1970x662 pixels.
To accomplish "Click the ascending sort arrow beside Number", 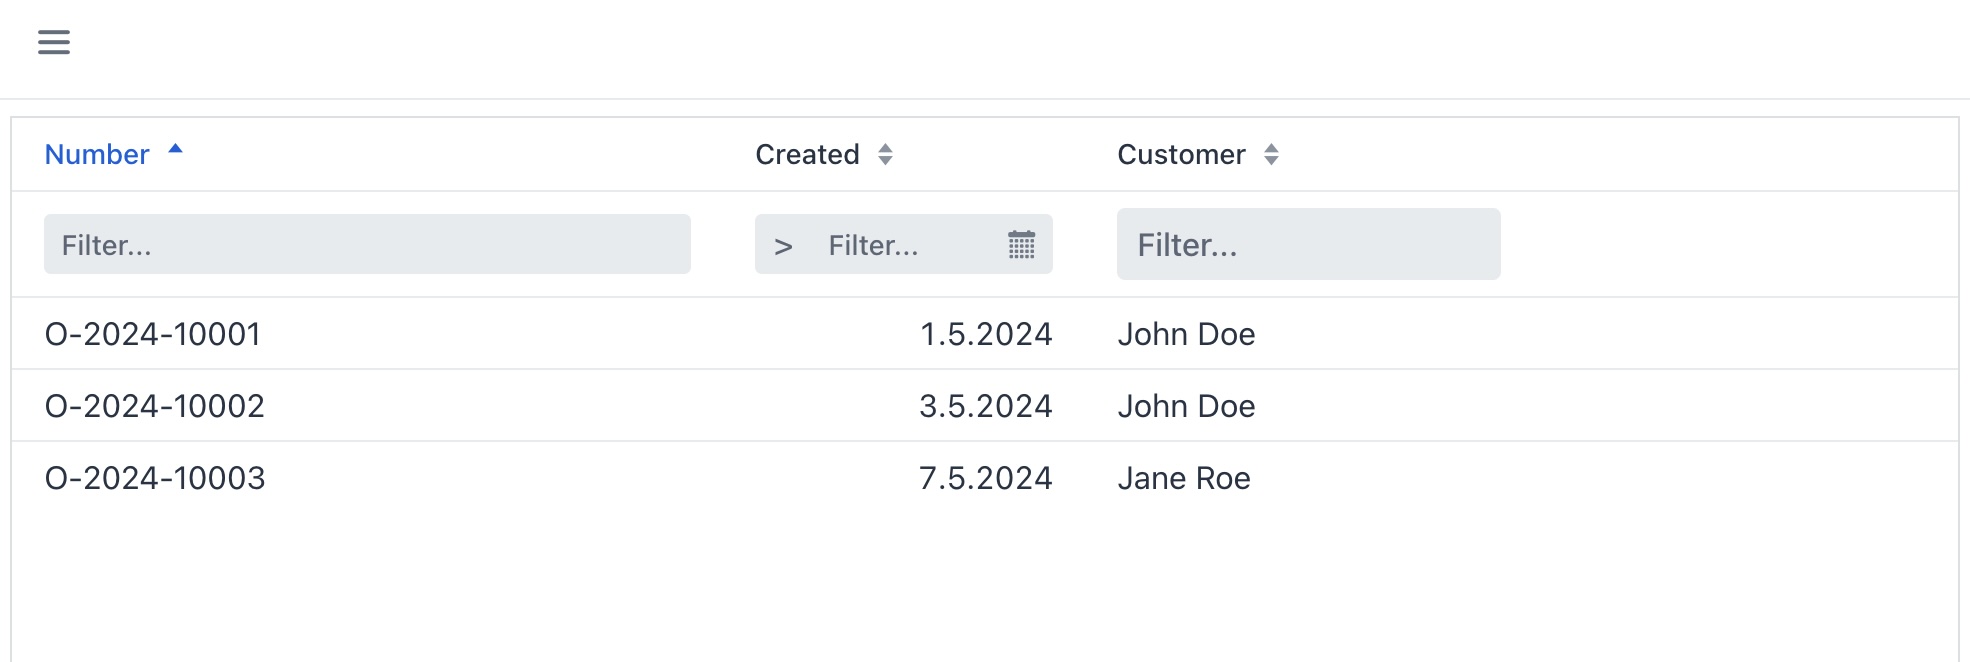I will point(176,149).
